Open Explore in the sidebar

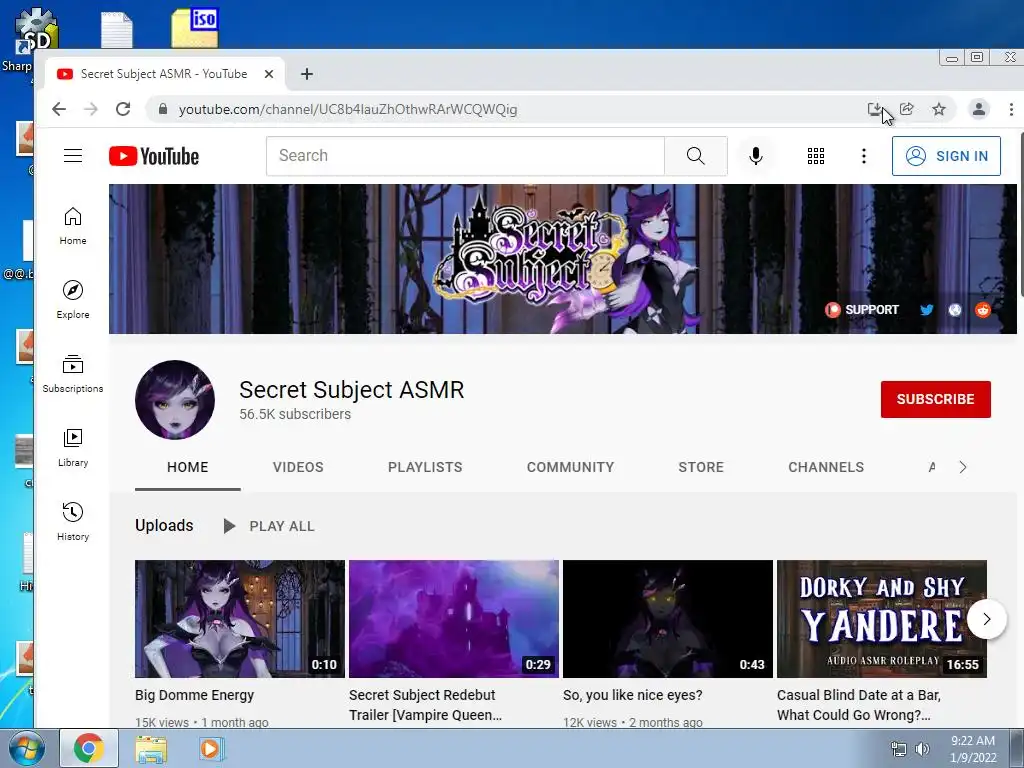72,300
